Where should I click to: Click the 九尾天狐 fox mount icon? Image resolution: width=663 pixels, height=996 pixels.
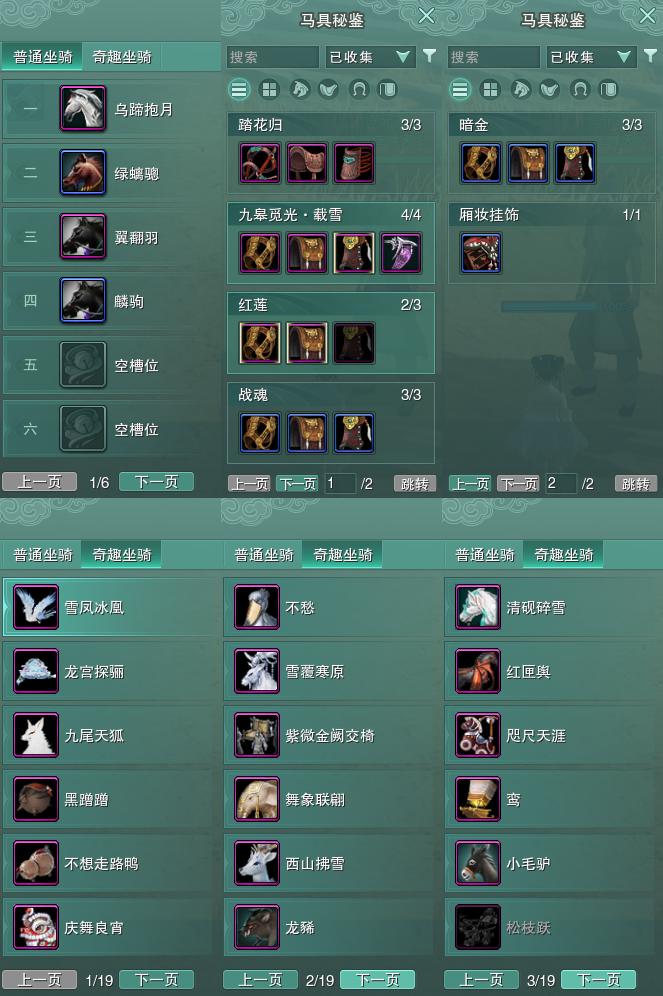[x=36, y=735]
